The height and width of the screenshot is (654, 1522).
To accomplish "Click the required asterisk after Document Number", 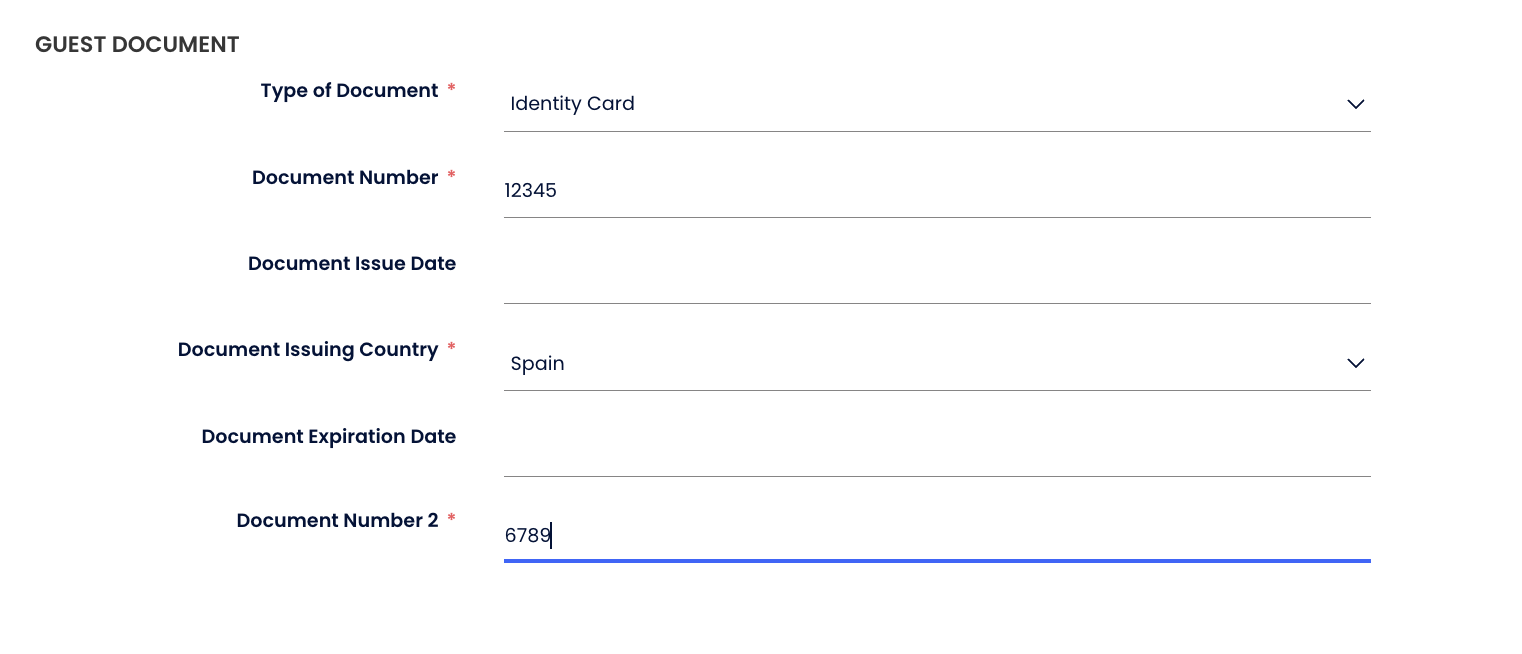I will pyautogui.click(x=451, y=176).
